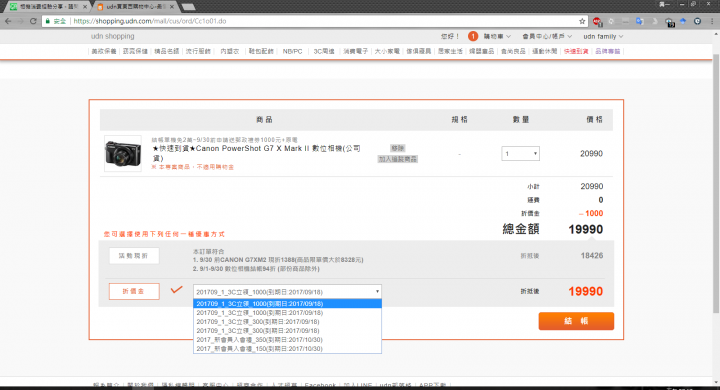Open the NB/PC category
Viewport: 720px width, 390px height.
tap(292, 51)
